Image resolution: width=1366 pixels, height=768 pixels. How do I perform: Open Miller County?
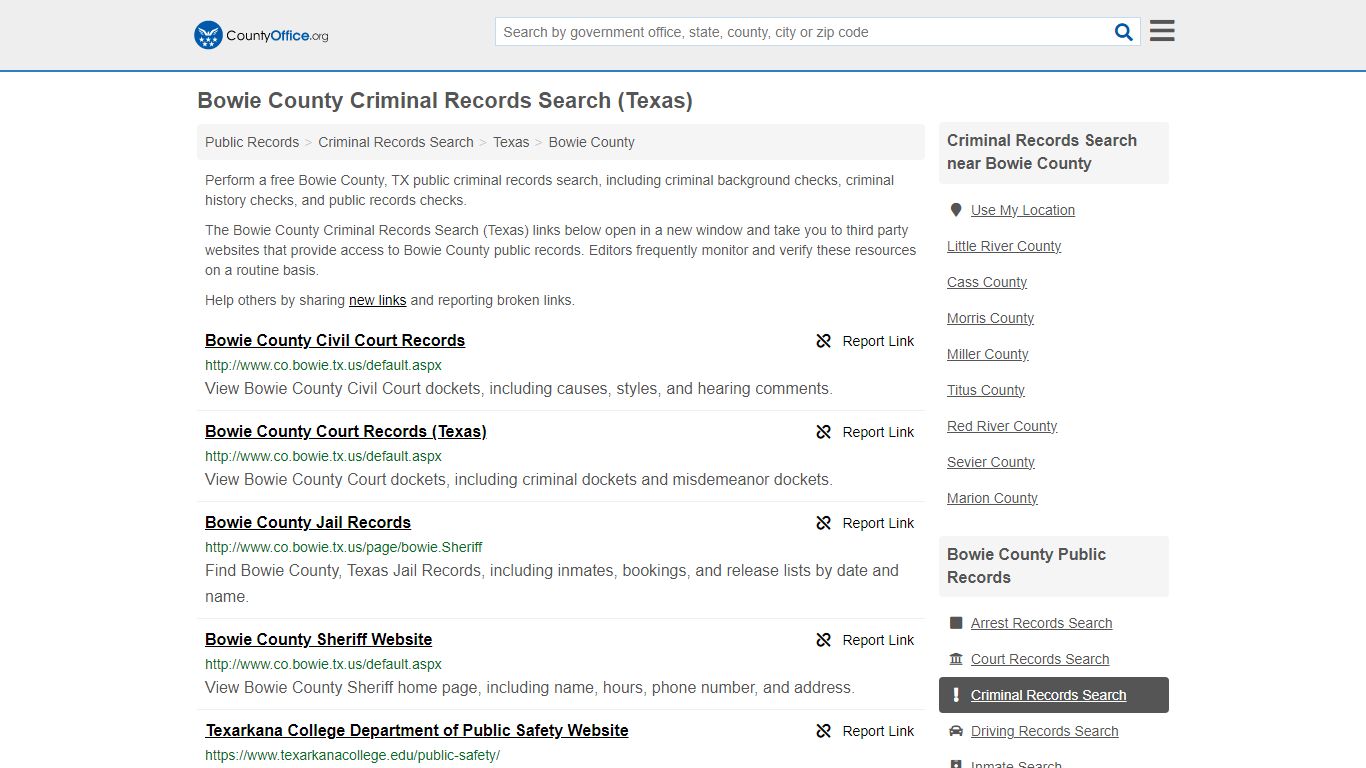pyautogui.click(x=987, y=354)
